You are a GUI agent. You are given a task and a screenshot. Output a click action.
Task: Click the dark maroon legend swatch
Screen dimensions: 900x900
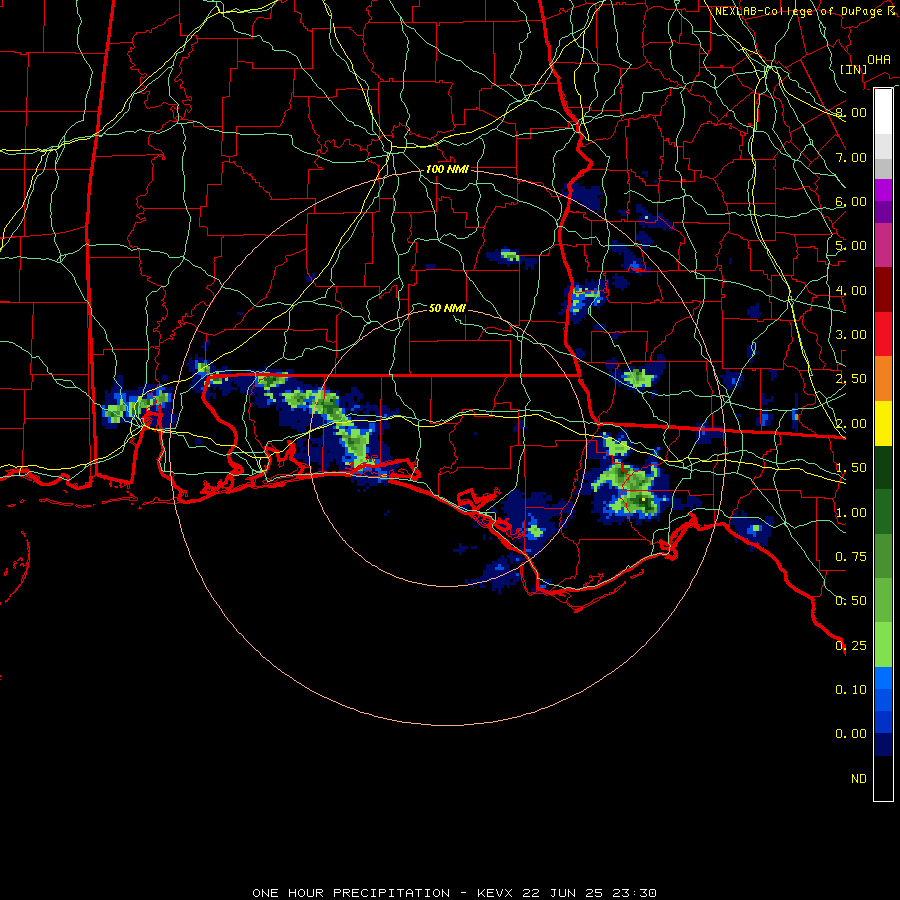tap(883, 289)
